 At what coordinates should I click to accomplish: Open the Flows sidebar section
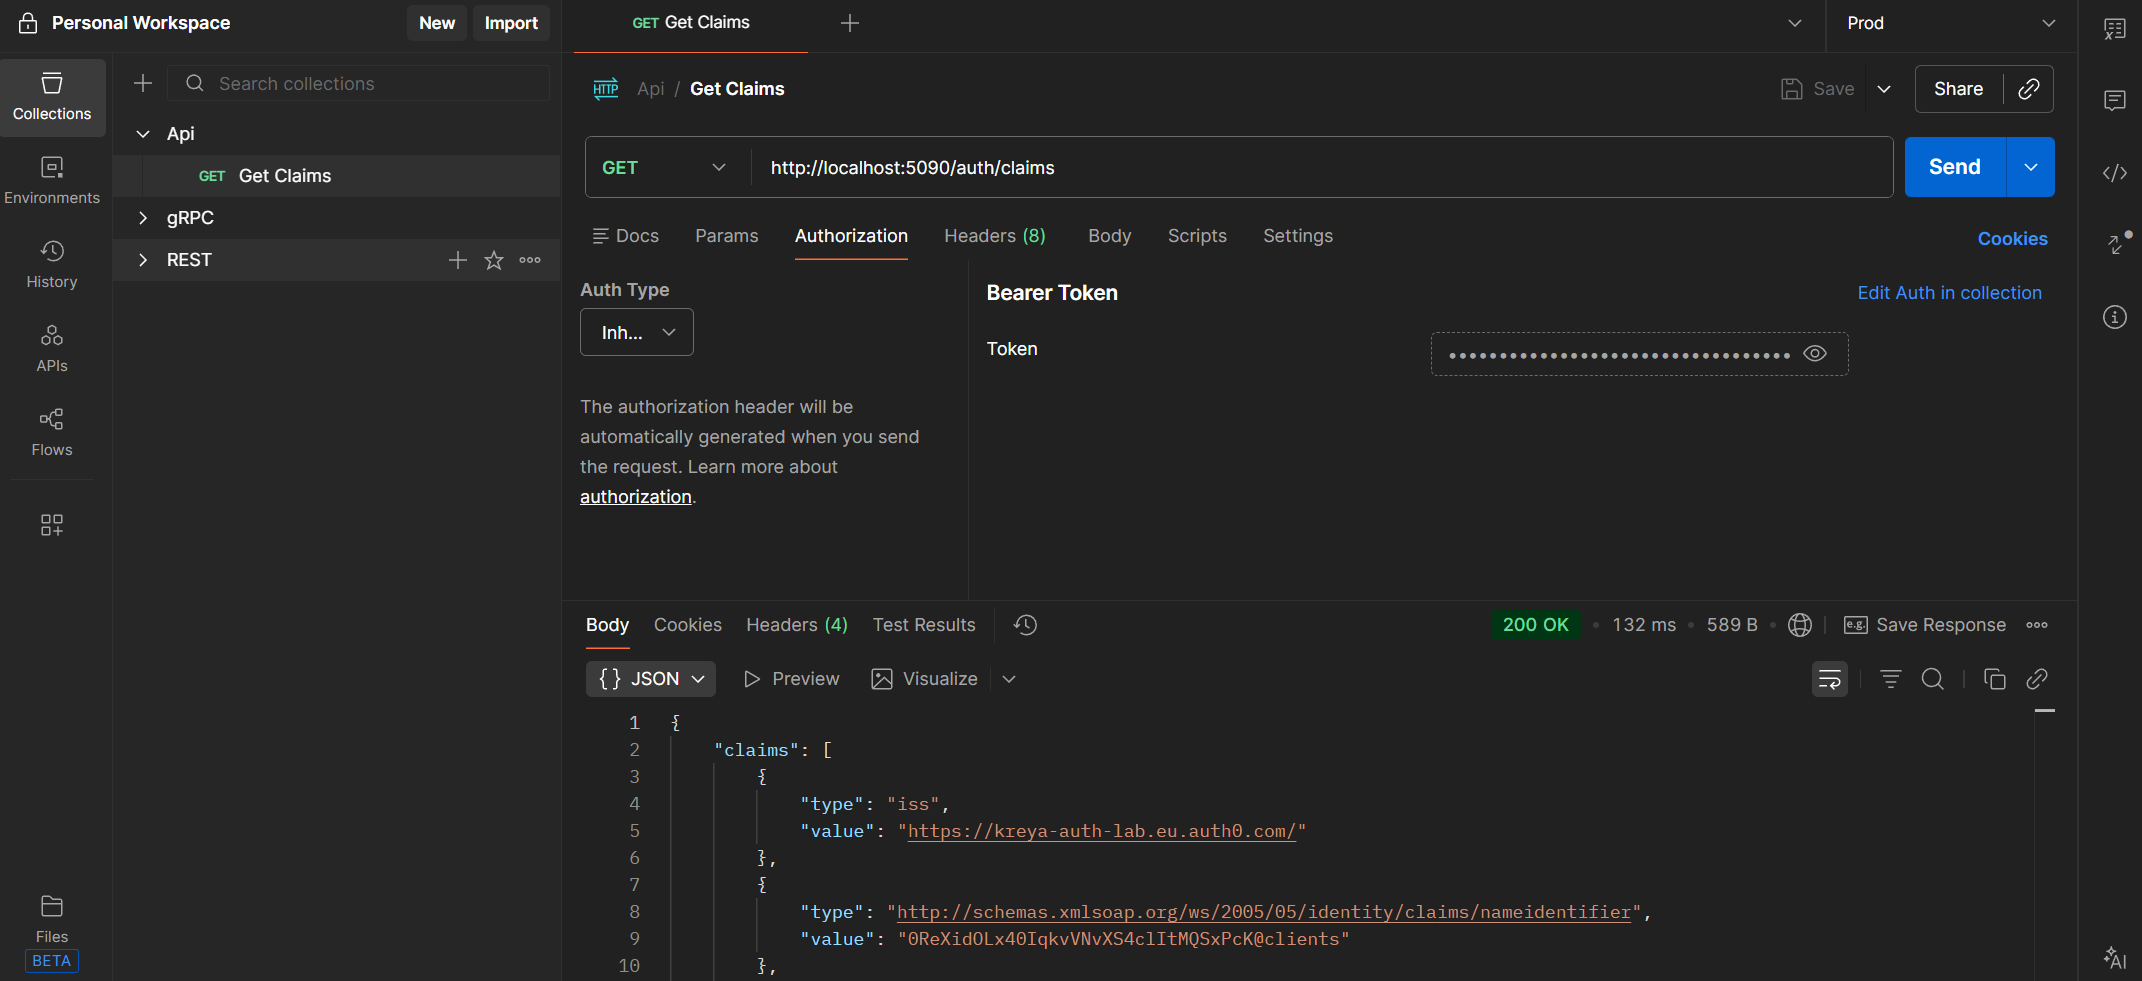(x=52, y=432)
